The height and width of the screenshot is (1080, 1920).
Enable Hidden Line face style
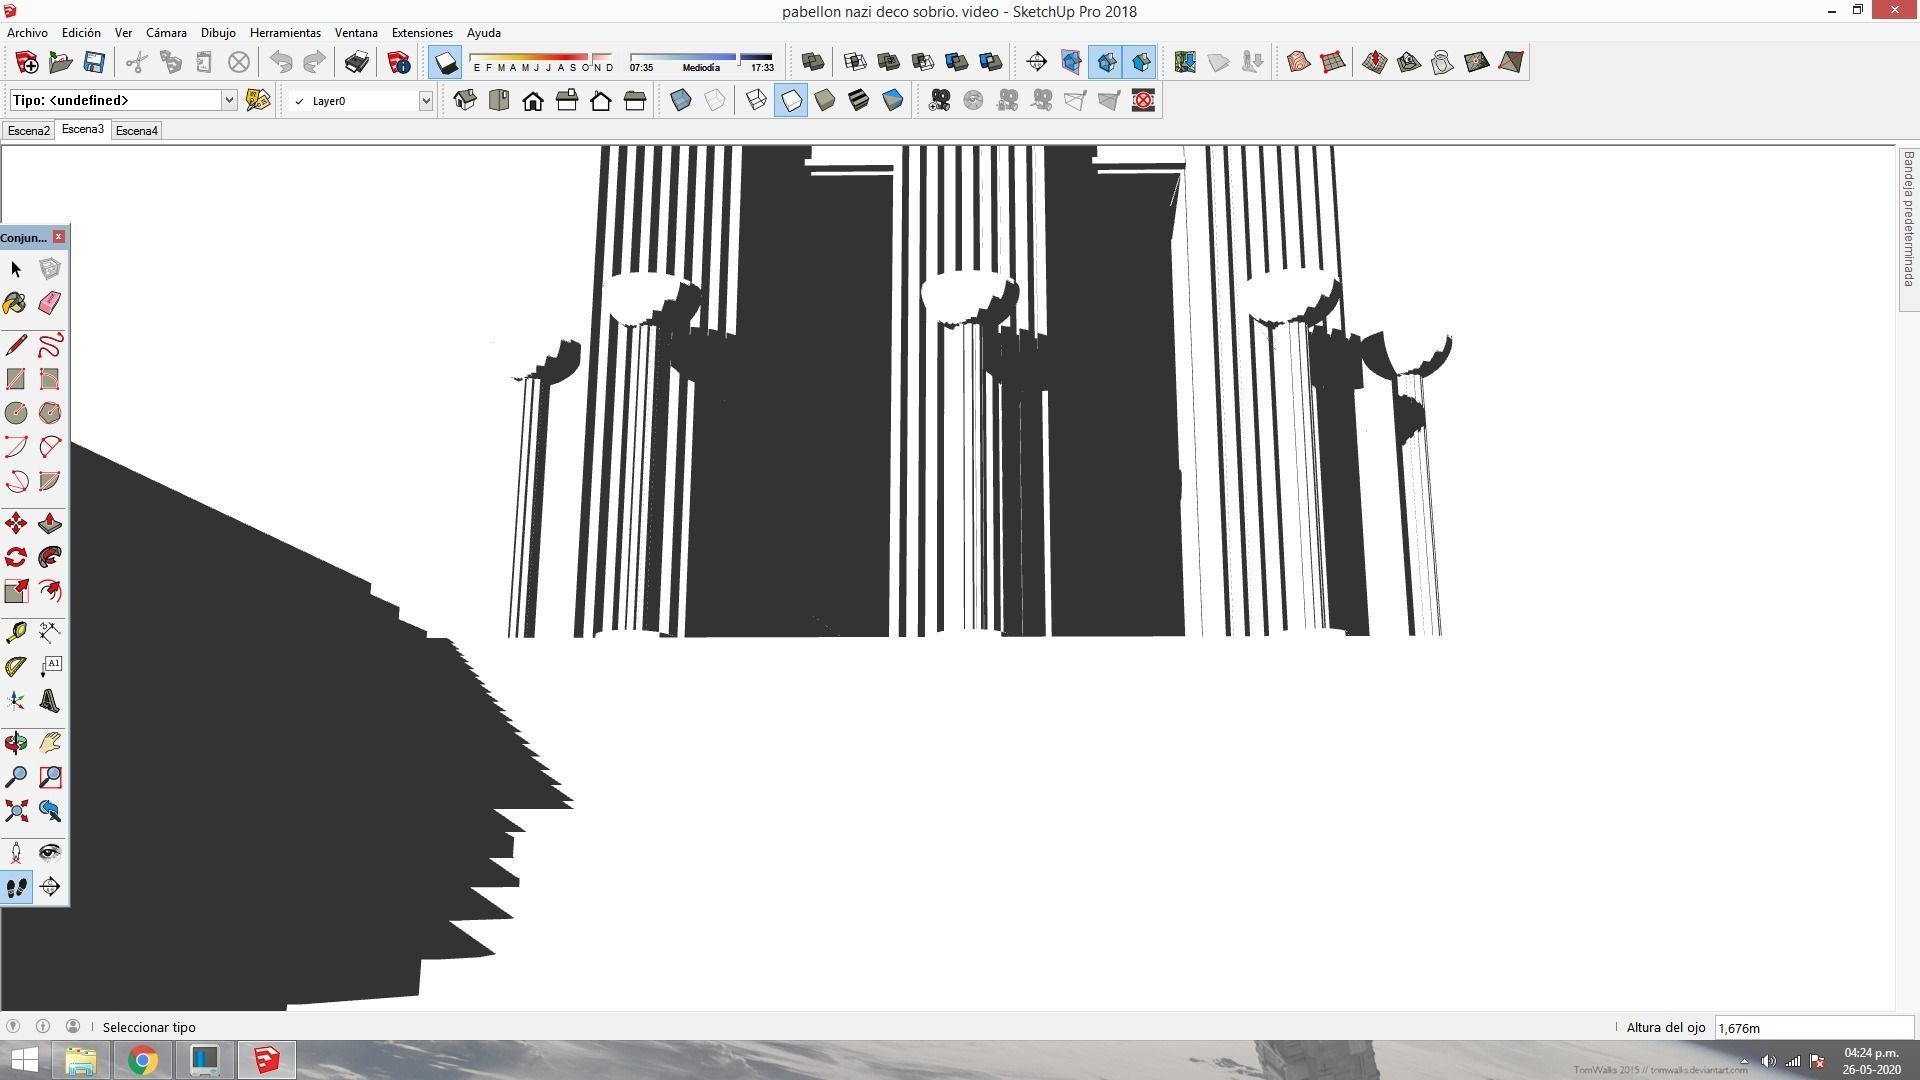[x=791, y=100]
